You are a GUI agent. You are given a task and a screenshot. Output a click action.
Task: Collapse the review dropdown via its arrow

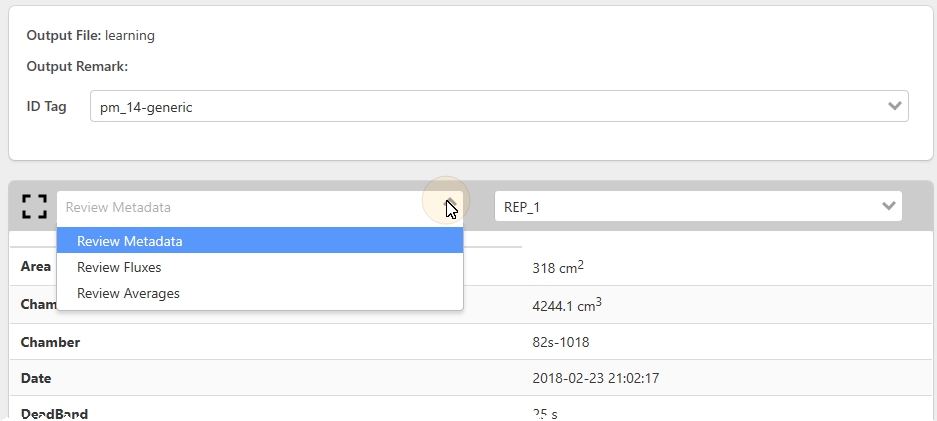451,207
